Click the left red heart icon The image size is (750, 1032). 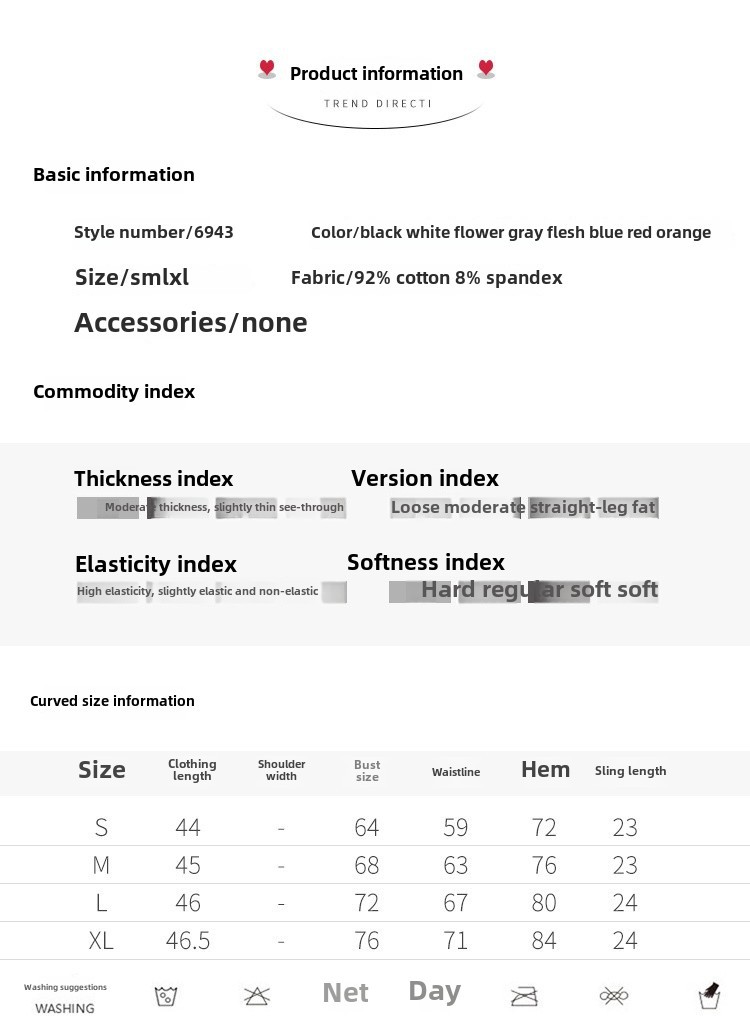[x=266, y=68]
